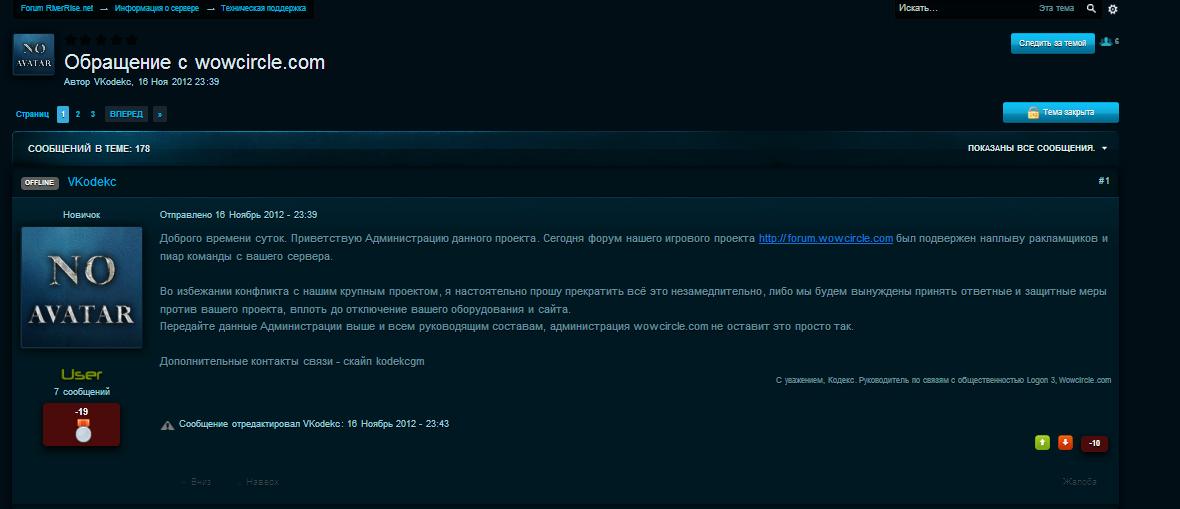1180x509 pixels.
Task: Click the скайп kodekcgm contact line
Action: 292,361
